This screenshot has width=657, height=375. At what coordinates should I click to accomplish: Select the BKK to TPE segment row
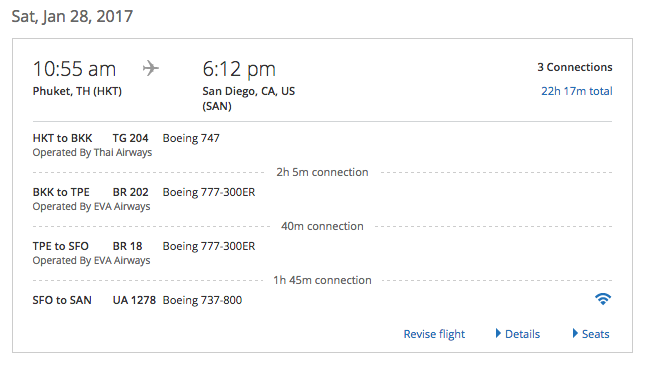322,199
